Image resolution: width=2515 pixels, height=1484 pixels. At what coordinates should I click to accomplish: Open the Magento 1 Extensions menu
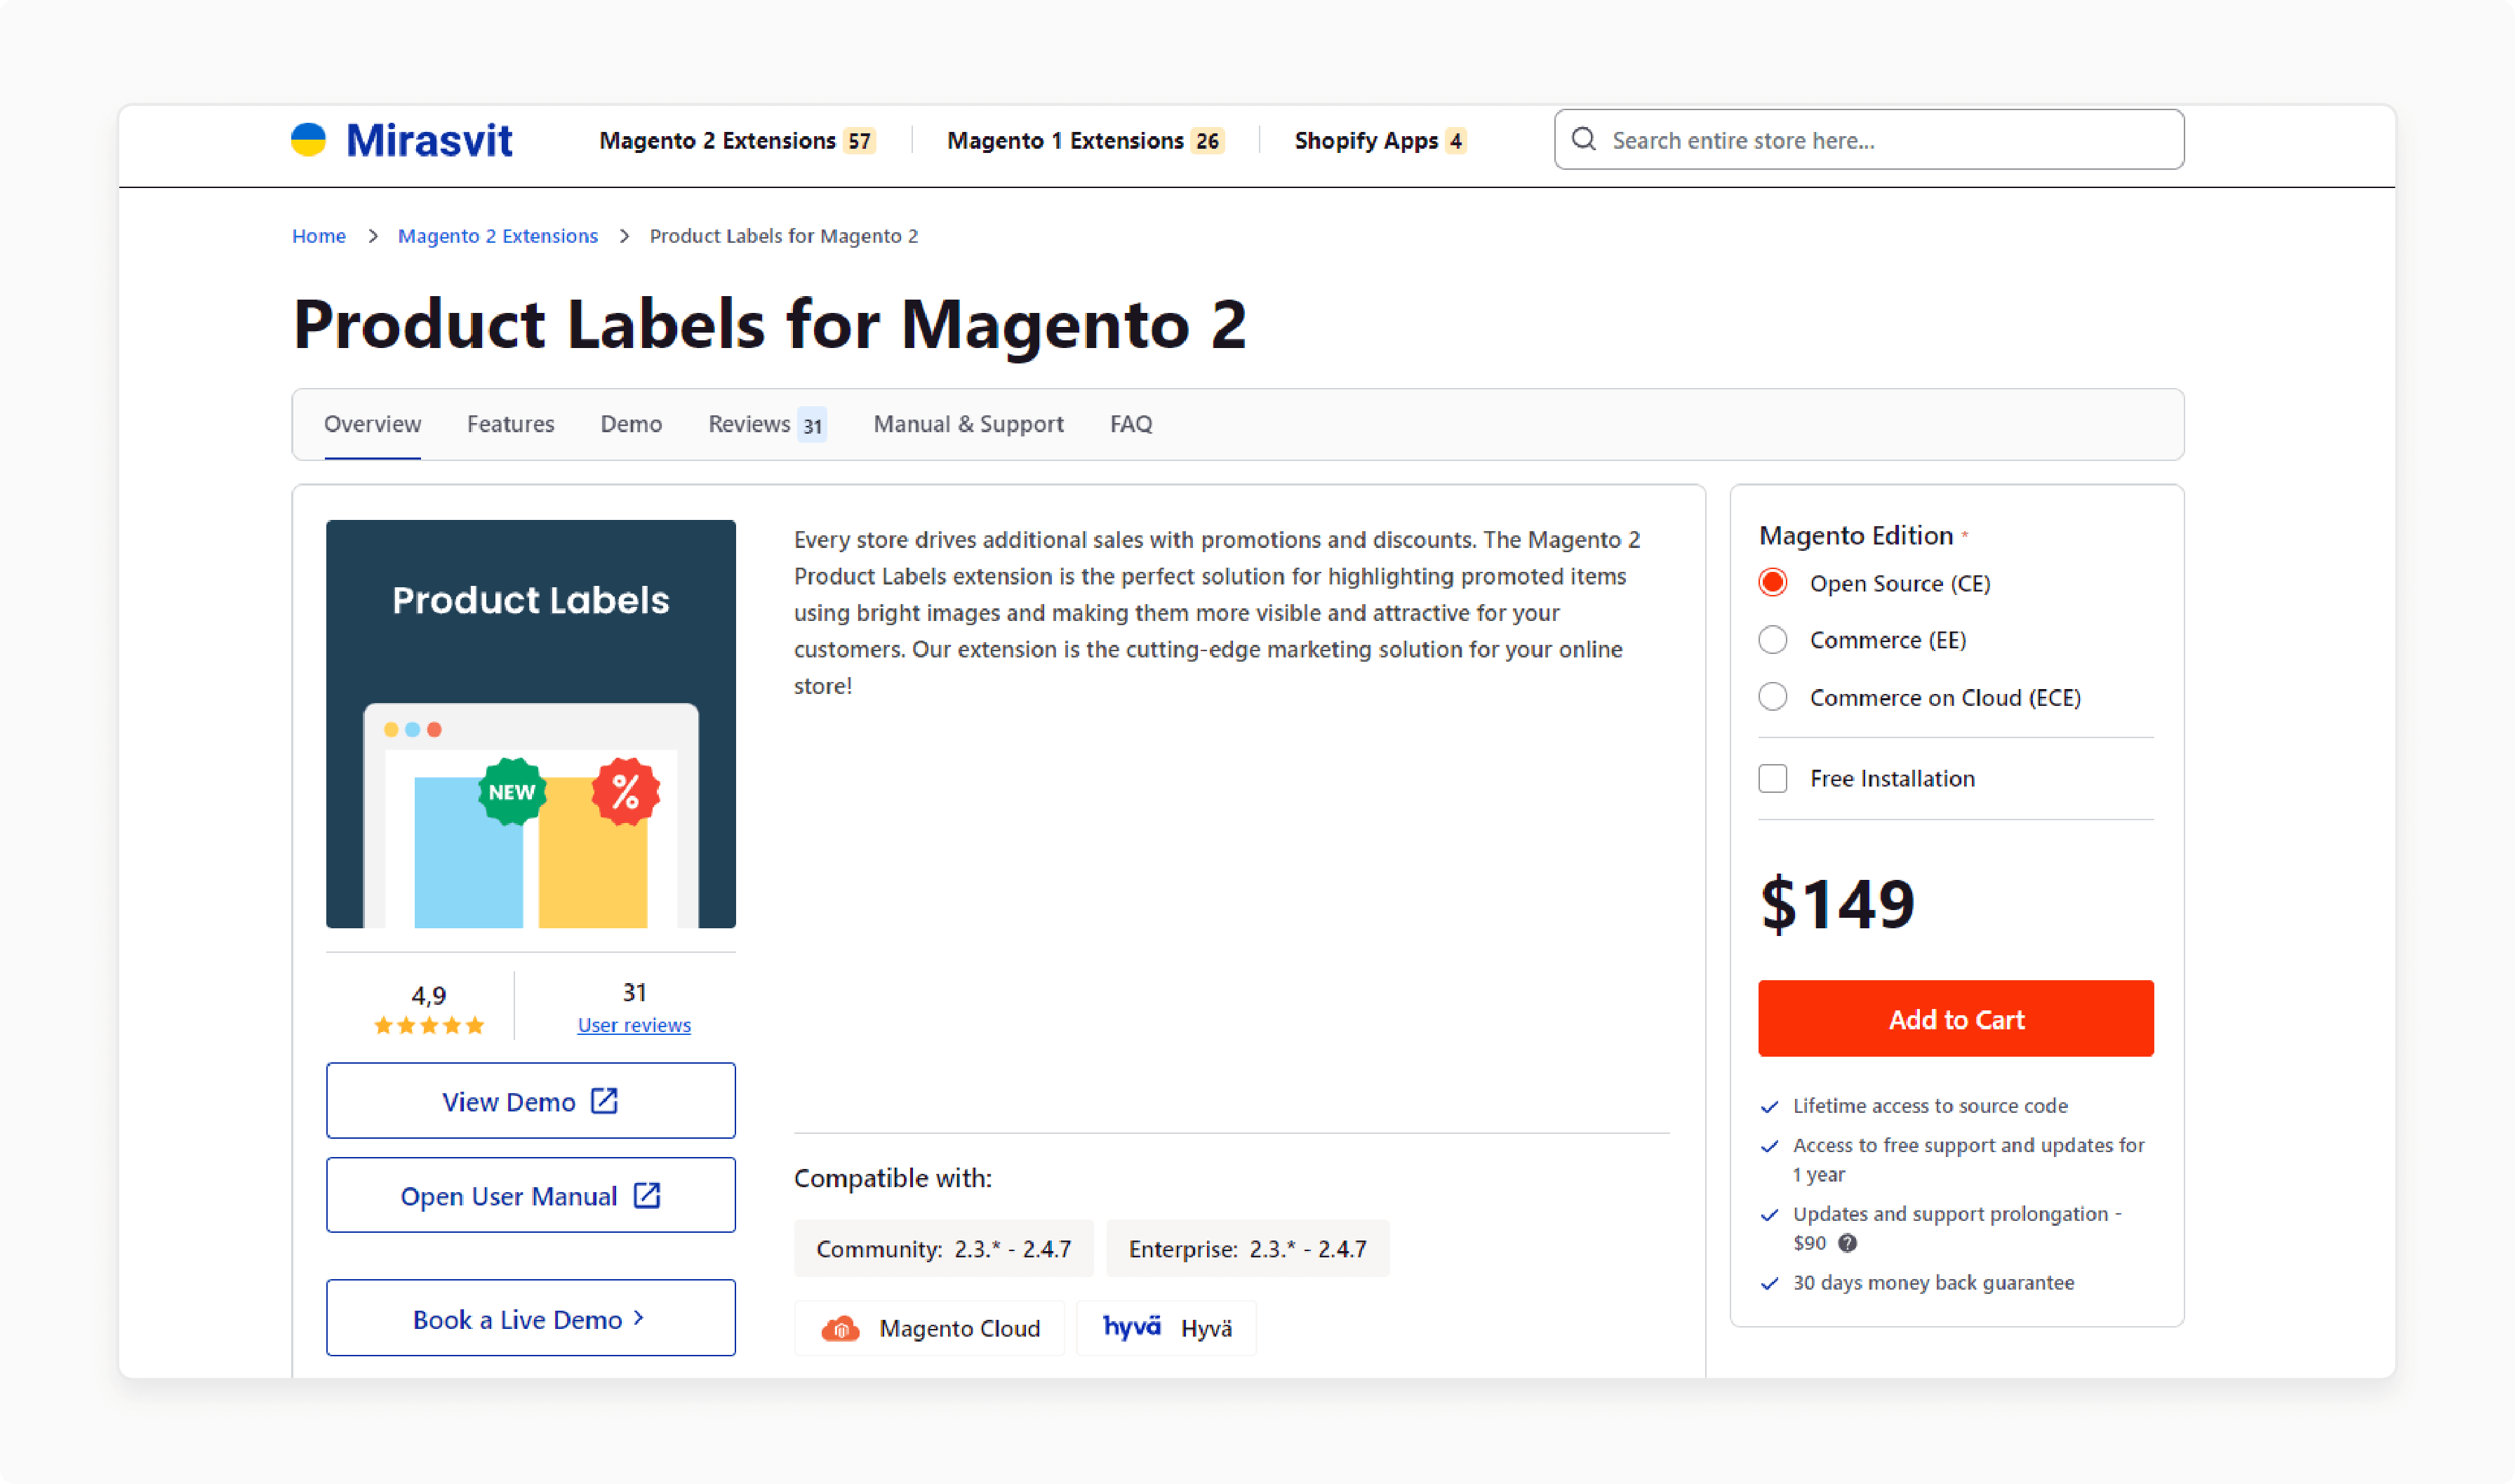click(x=1085, y=141)
